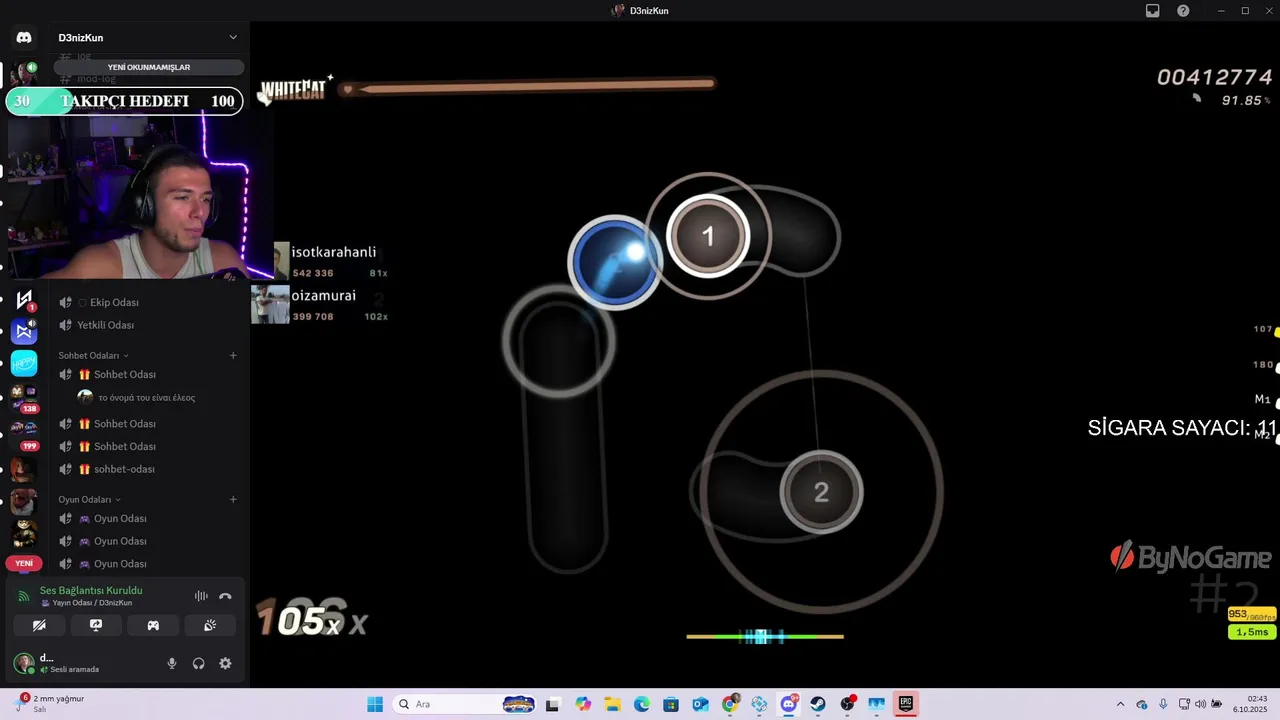
Task: Open Microsoft Edge from the taskbar
Action: (x=642, y=704)
